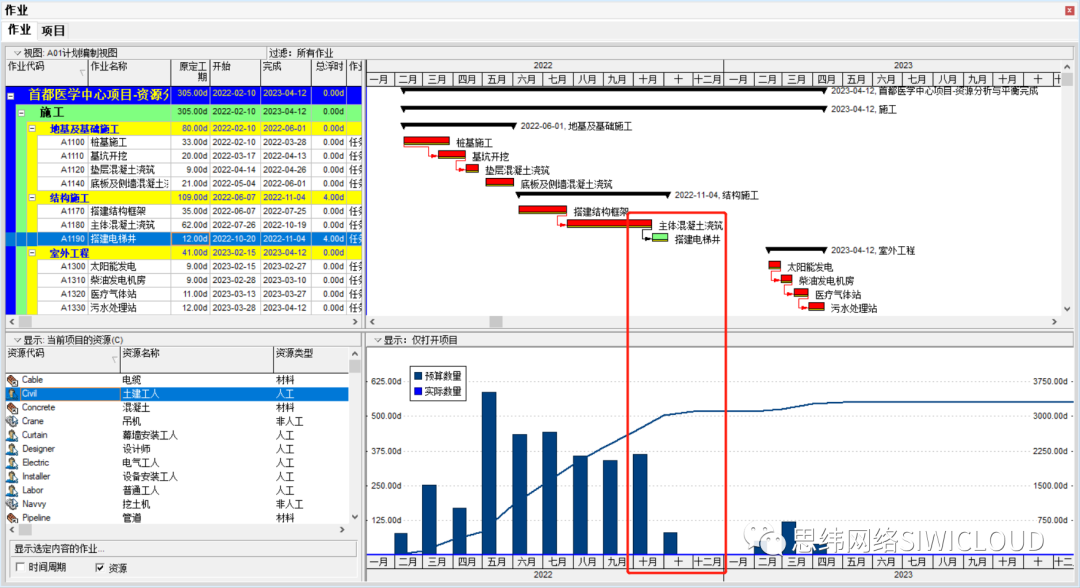Collapse the 地基及基础施工 WBS group
This screenshot has height=588, width=1080.
click(32, 129)
